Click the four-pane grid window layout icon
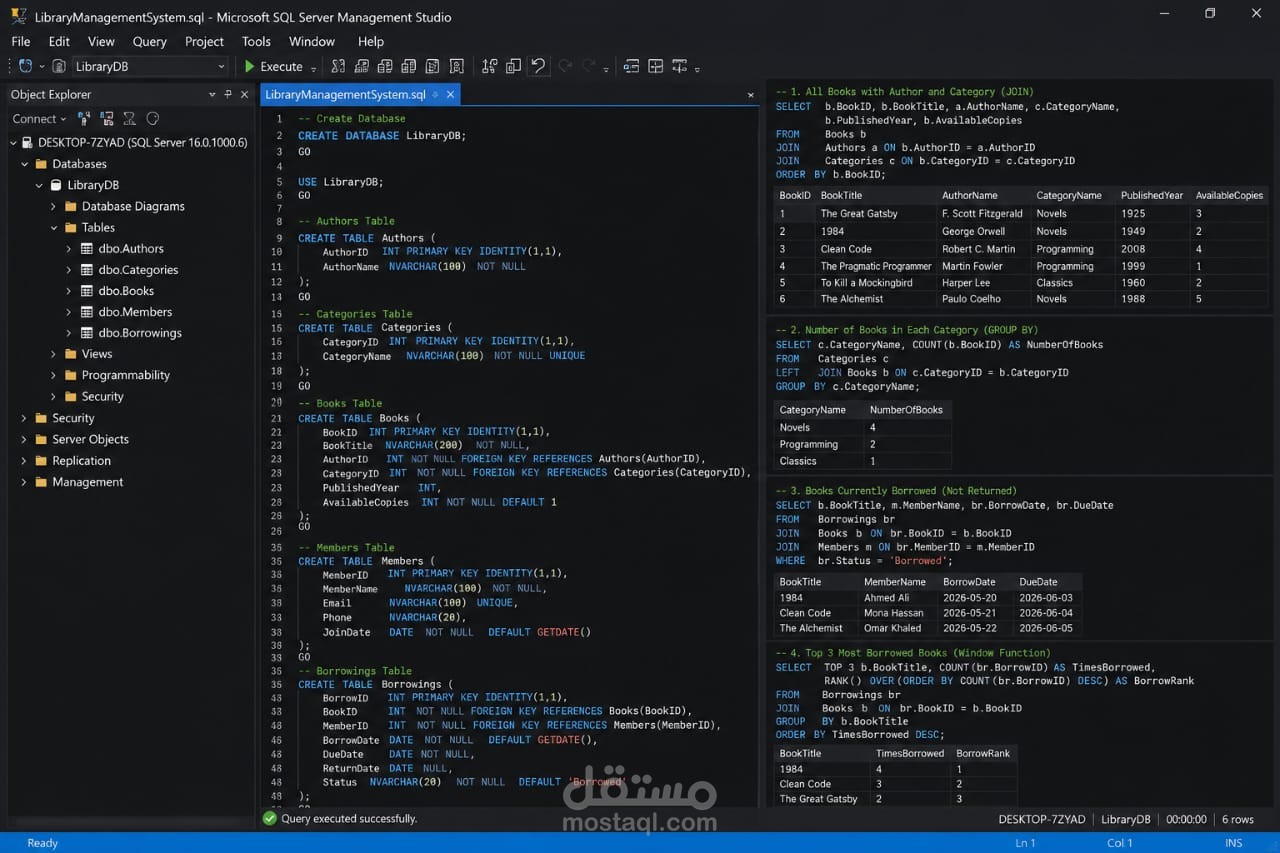Viewport: 1280px width, 853px height. (x=655, y=66)
